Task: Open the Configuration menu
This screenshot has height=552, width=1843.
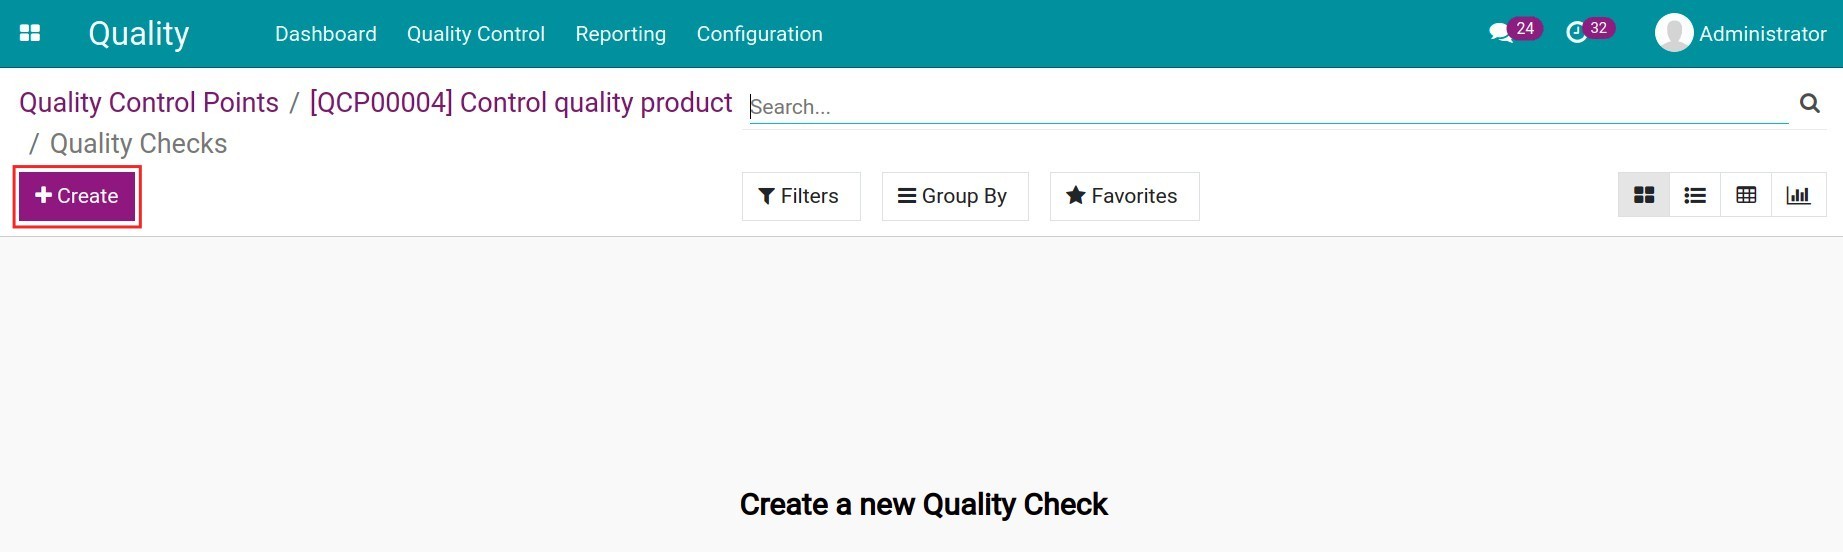Action: point(759,34)
